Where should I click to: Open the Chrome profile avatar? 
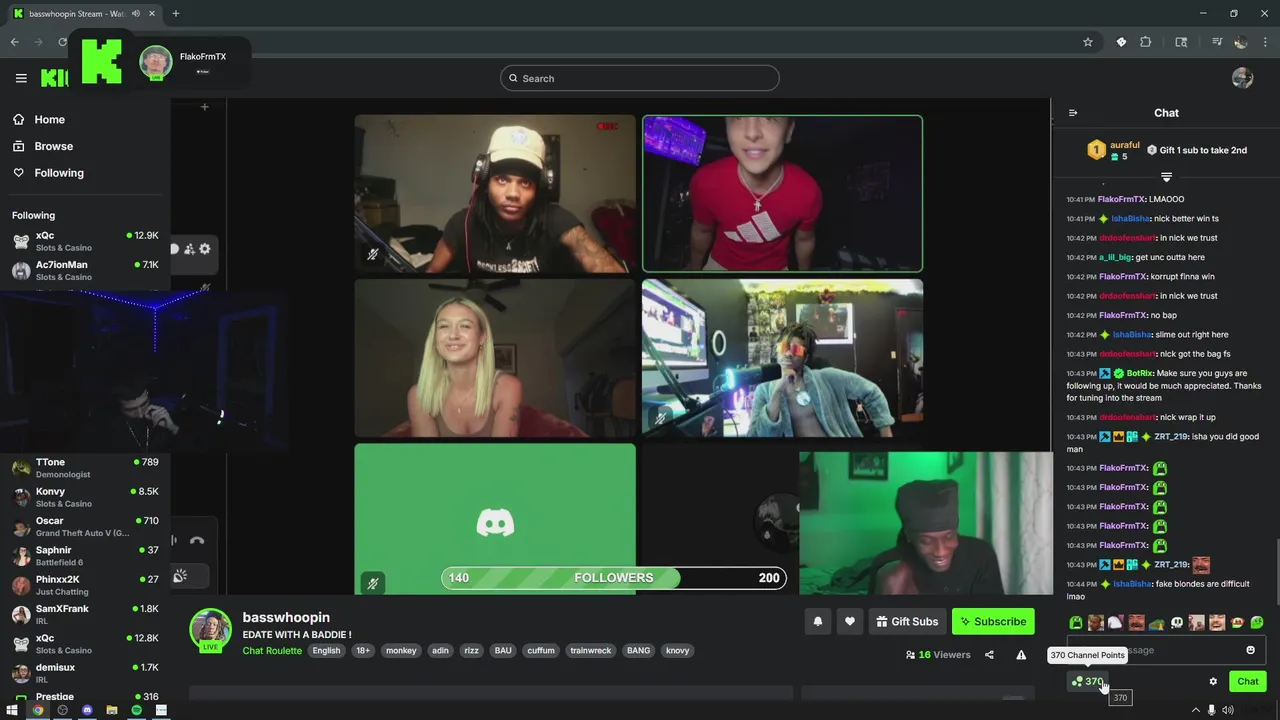click(x=1241, y=42)
